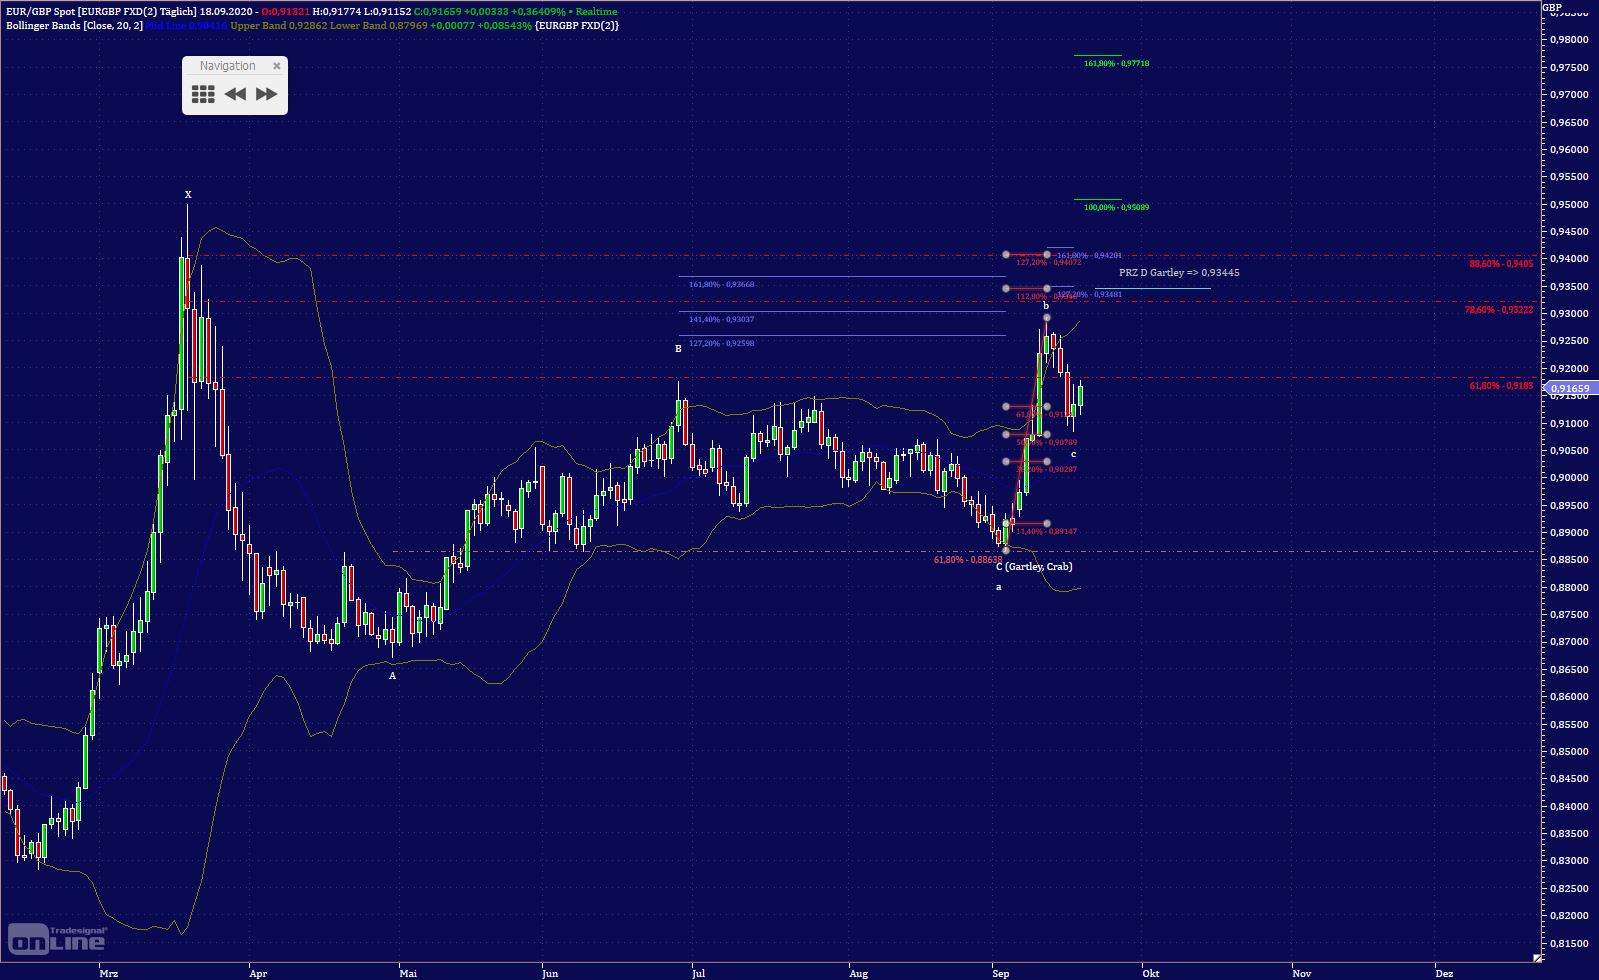The height and width of the screenshot is (980, 1599).
Task: Click the Aug label on the time axis
Action: point(858,972)
